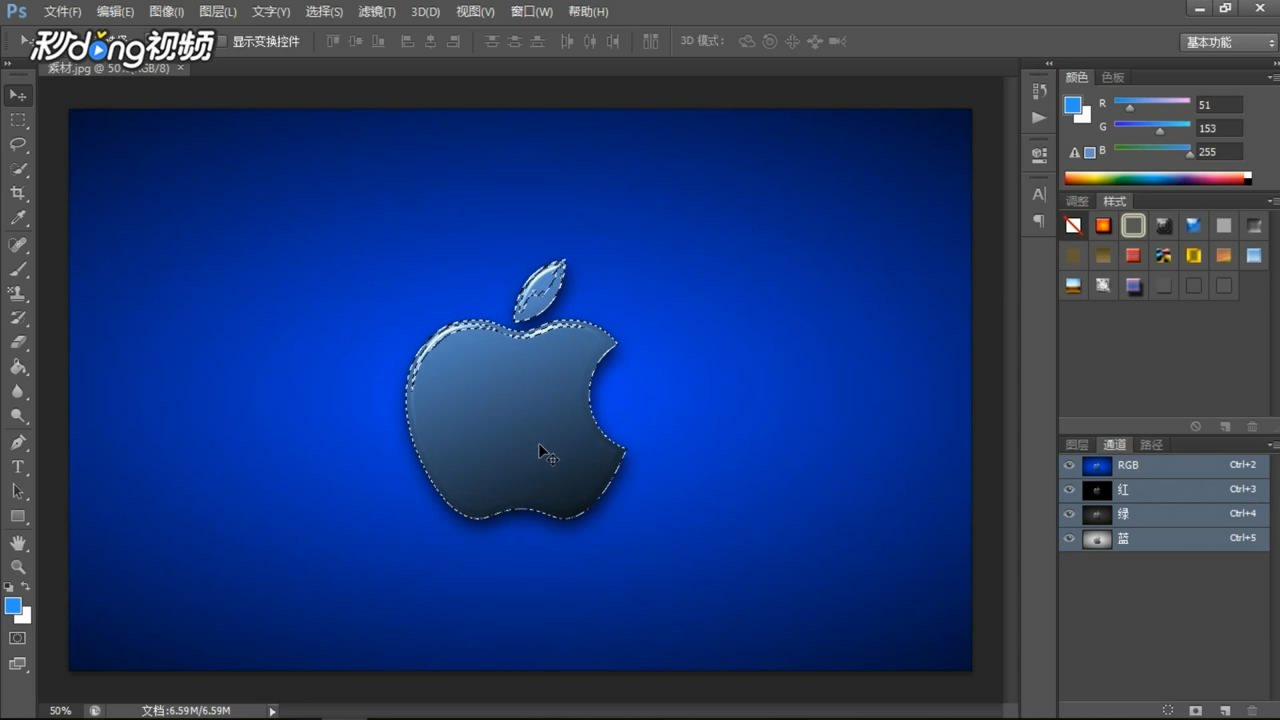Select the Paint Bucket tool

click(x=18, y=368)
